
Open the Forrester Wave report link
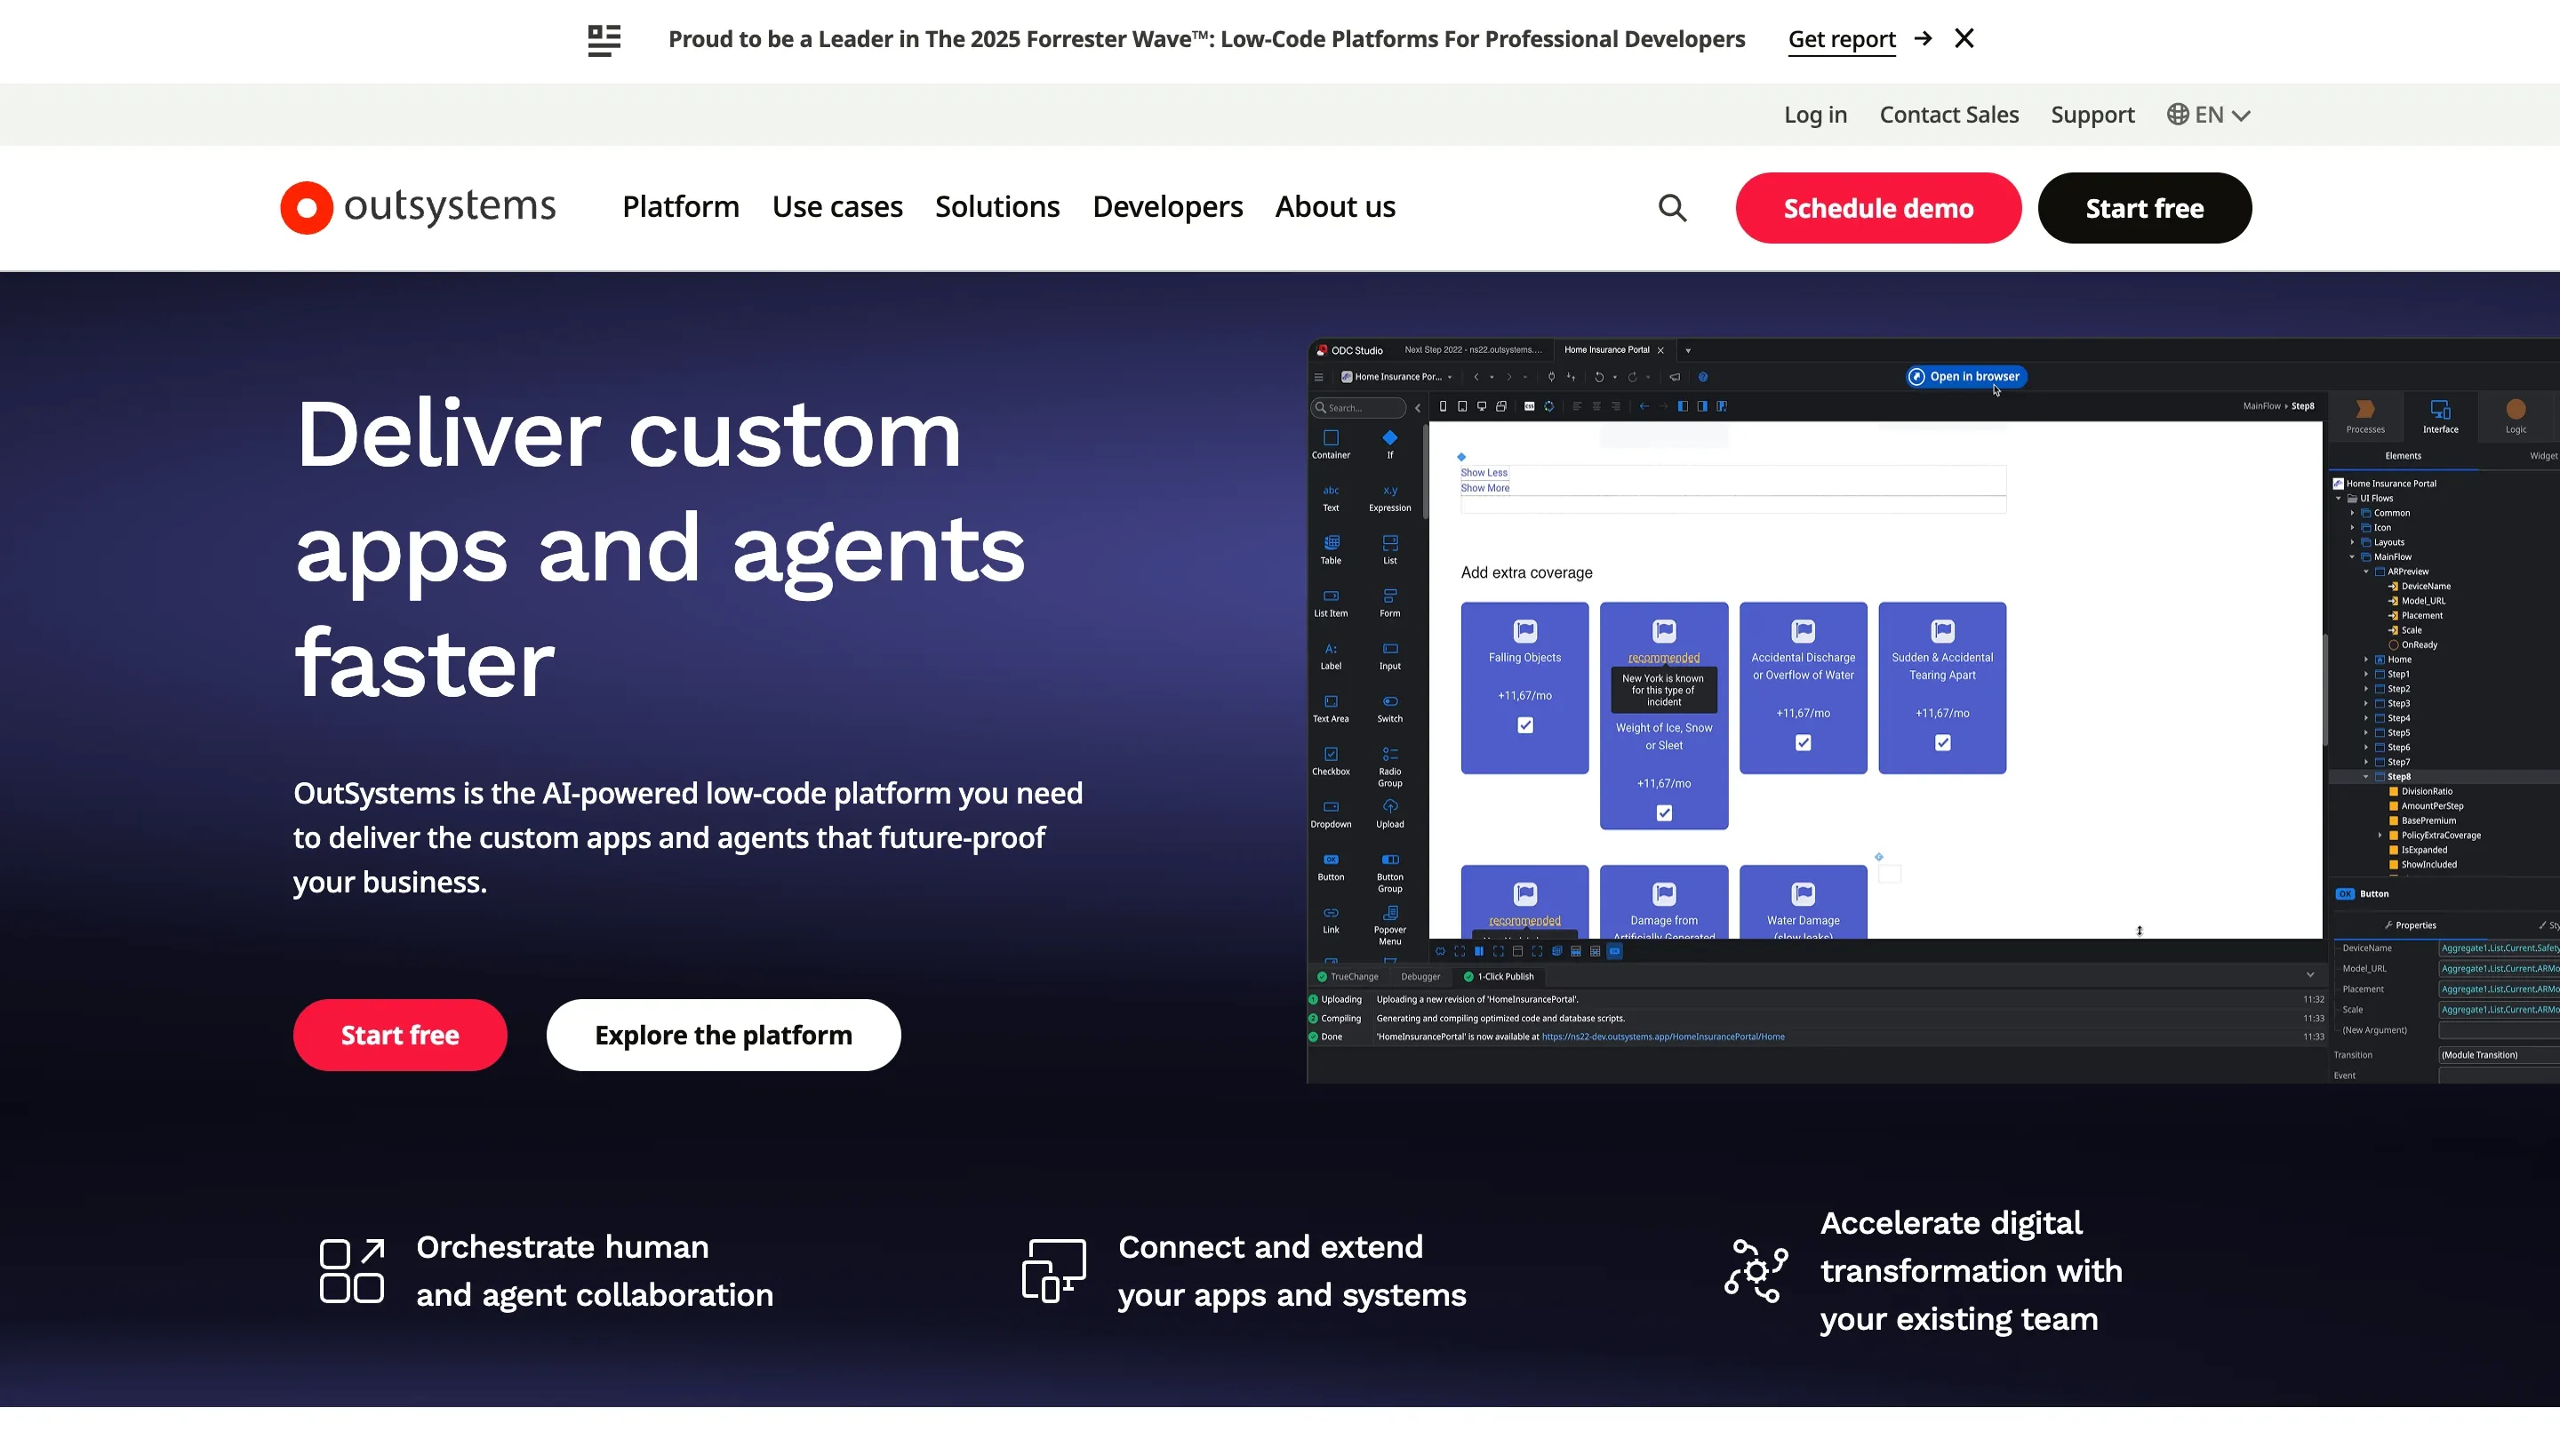point(1841,39)
